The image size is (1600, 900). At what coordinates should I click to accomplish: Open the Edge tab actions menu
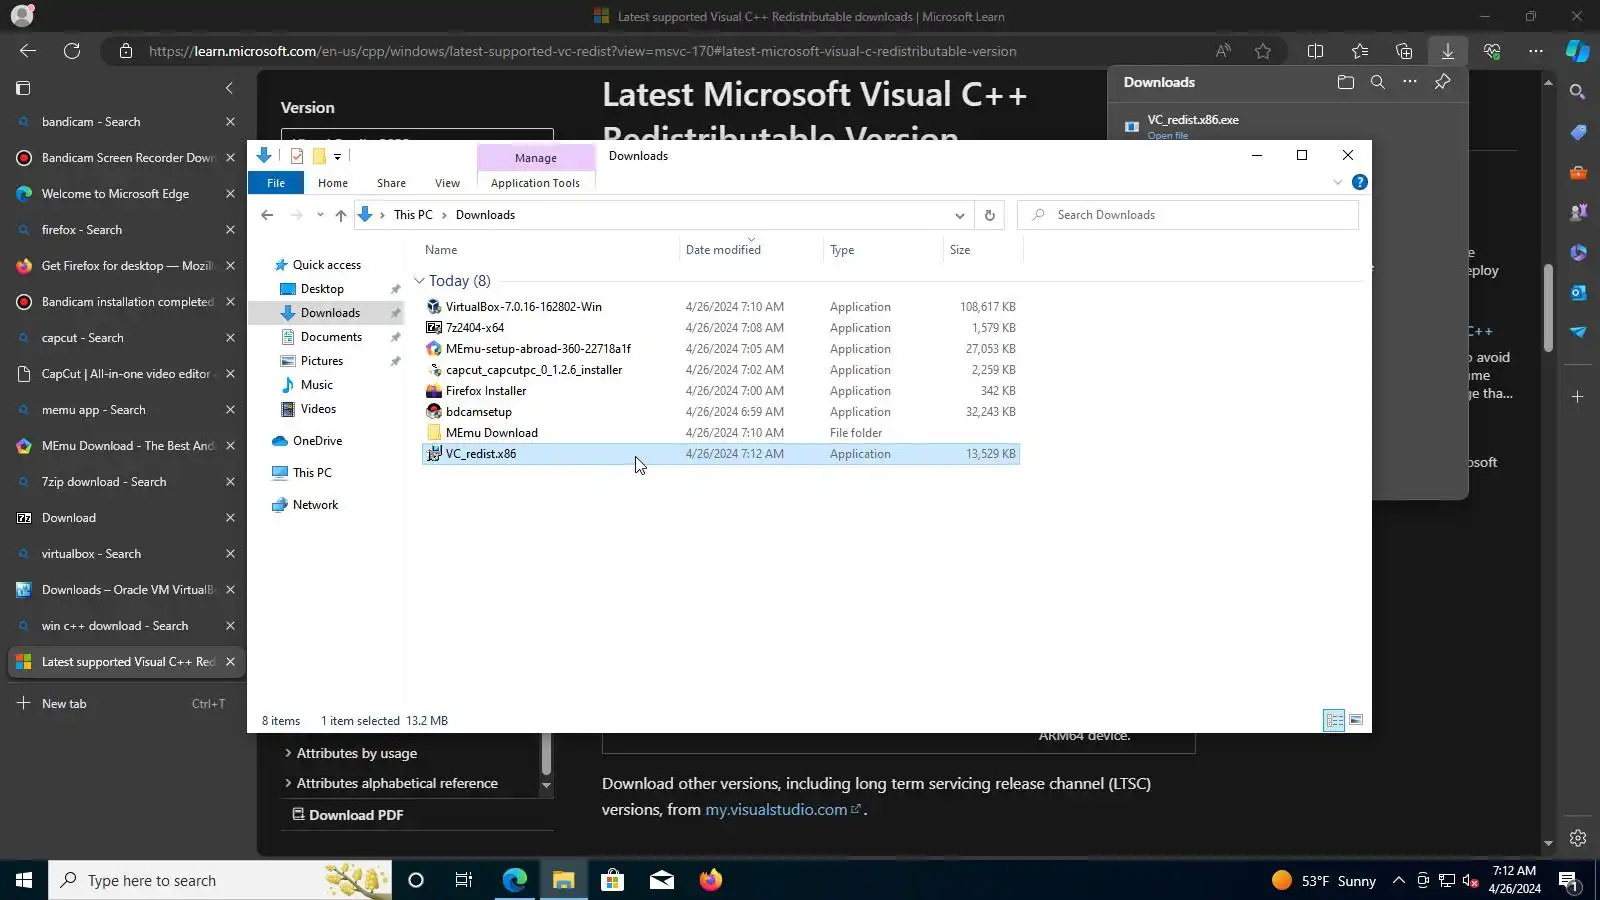[x=23, y=88]
